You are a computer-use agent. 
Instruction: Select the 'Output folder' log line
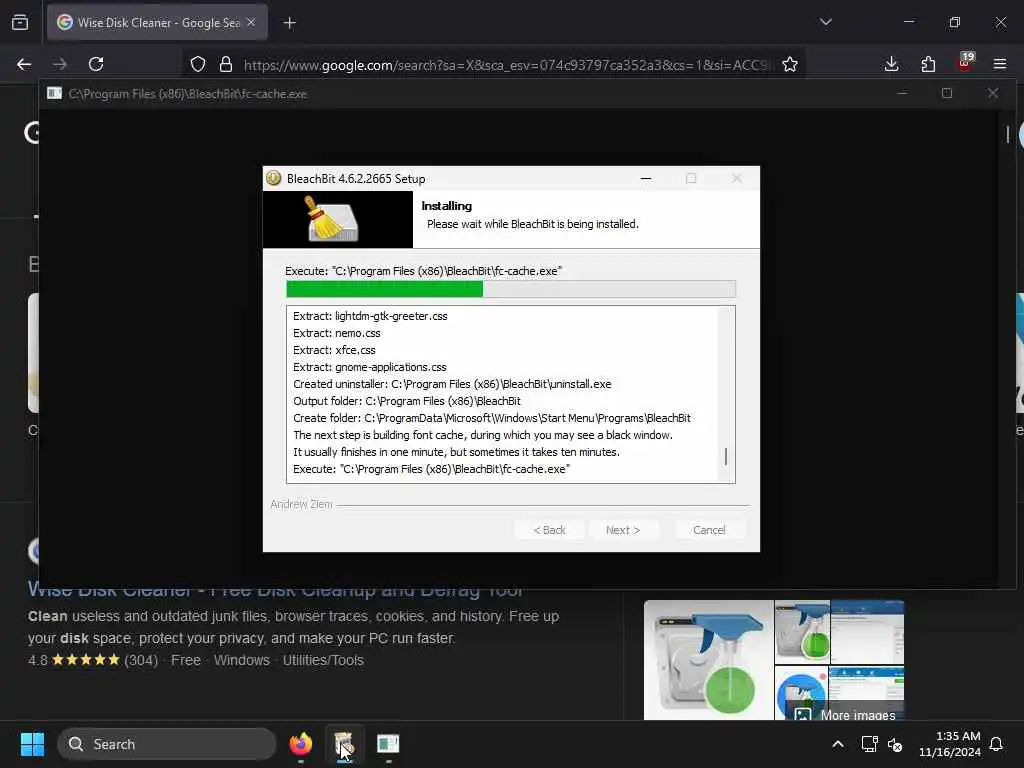[x=406, y=401]
